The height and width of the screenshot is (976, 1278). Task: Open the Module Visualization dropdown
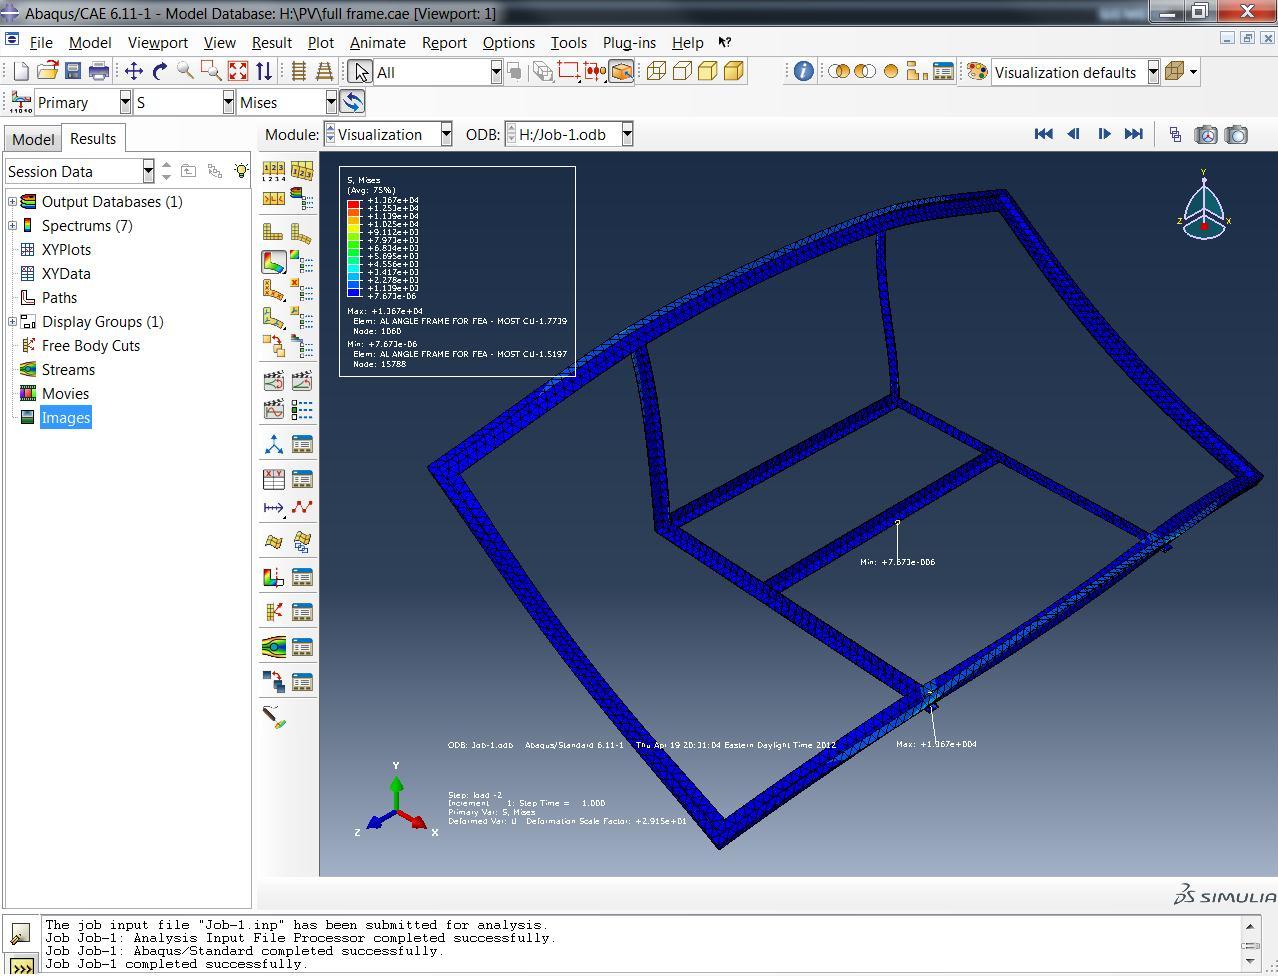coord(446,135)
